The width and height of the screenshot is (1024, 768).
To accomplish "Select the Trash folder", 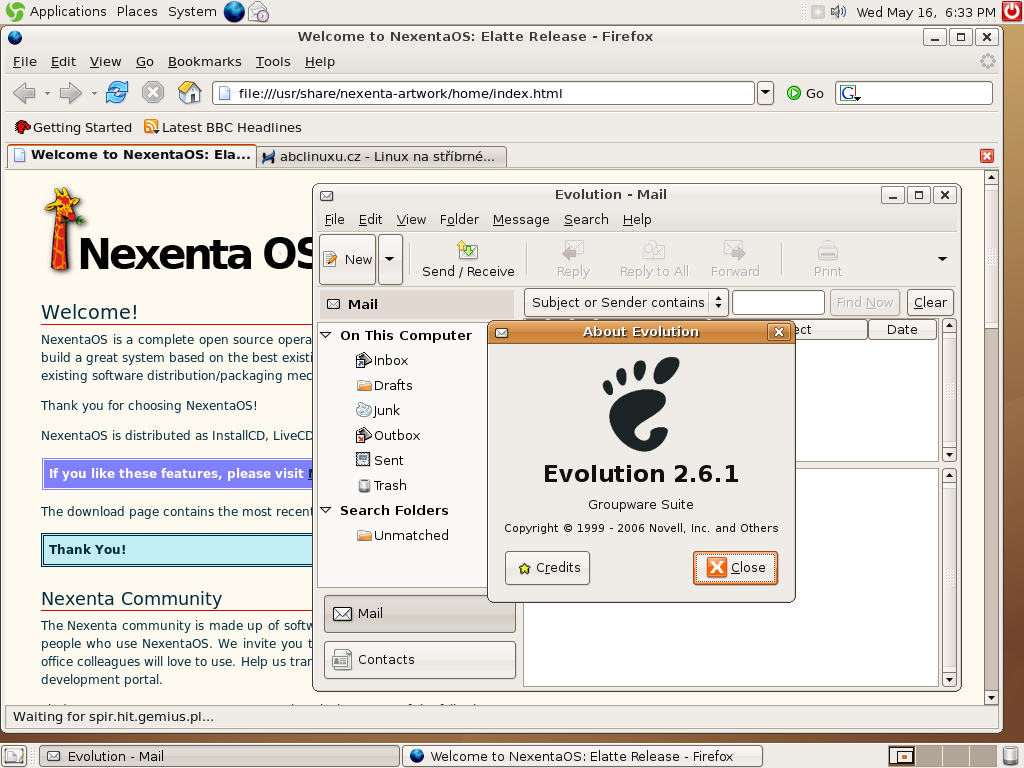I will point(381,485).
